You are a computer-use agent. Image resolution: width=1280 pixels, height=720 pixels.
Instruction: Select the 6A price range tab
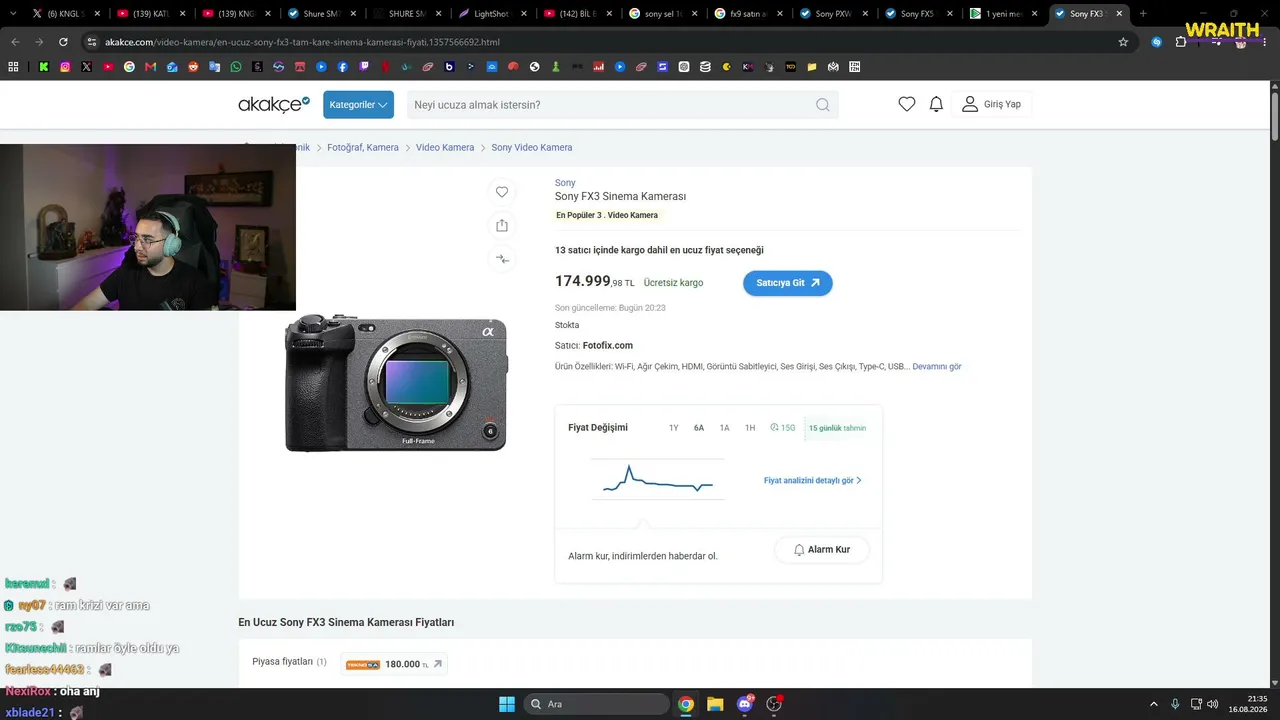(x=699, y=428)
